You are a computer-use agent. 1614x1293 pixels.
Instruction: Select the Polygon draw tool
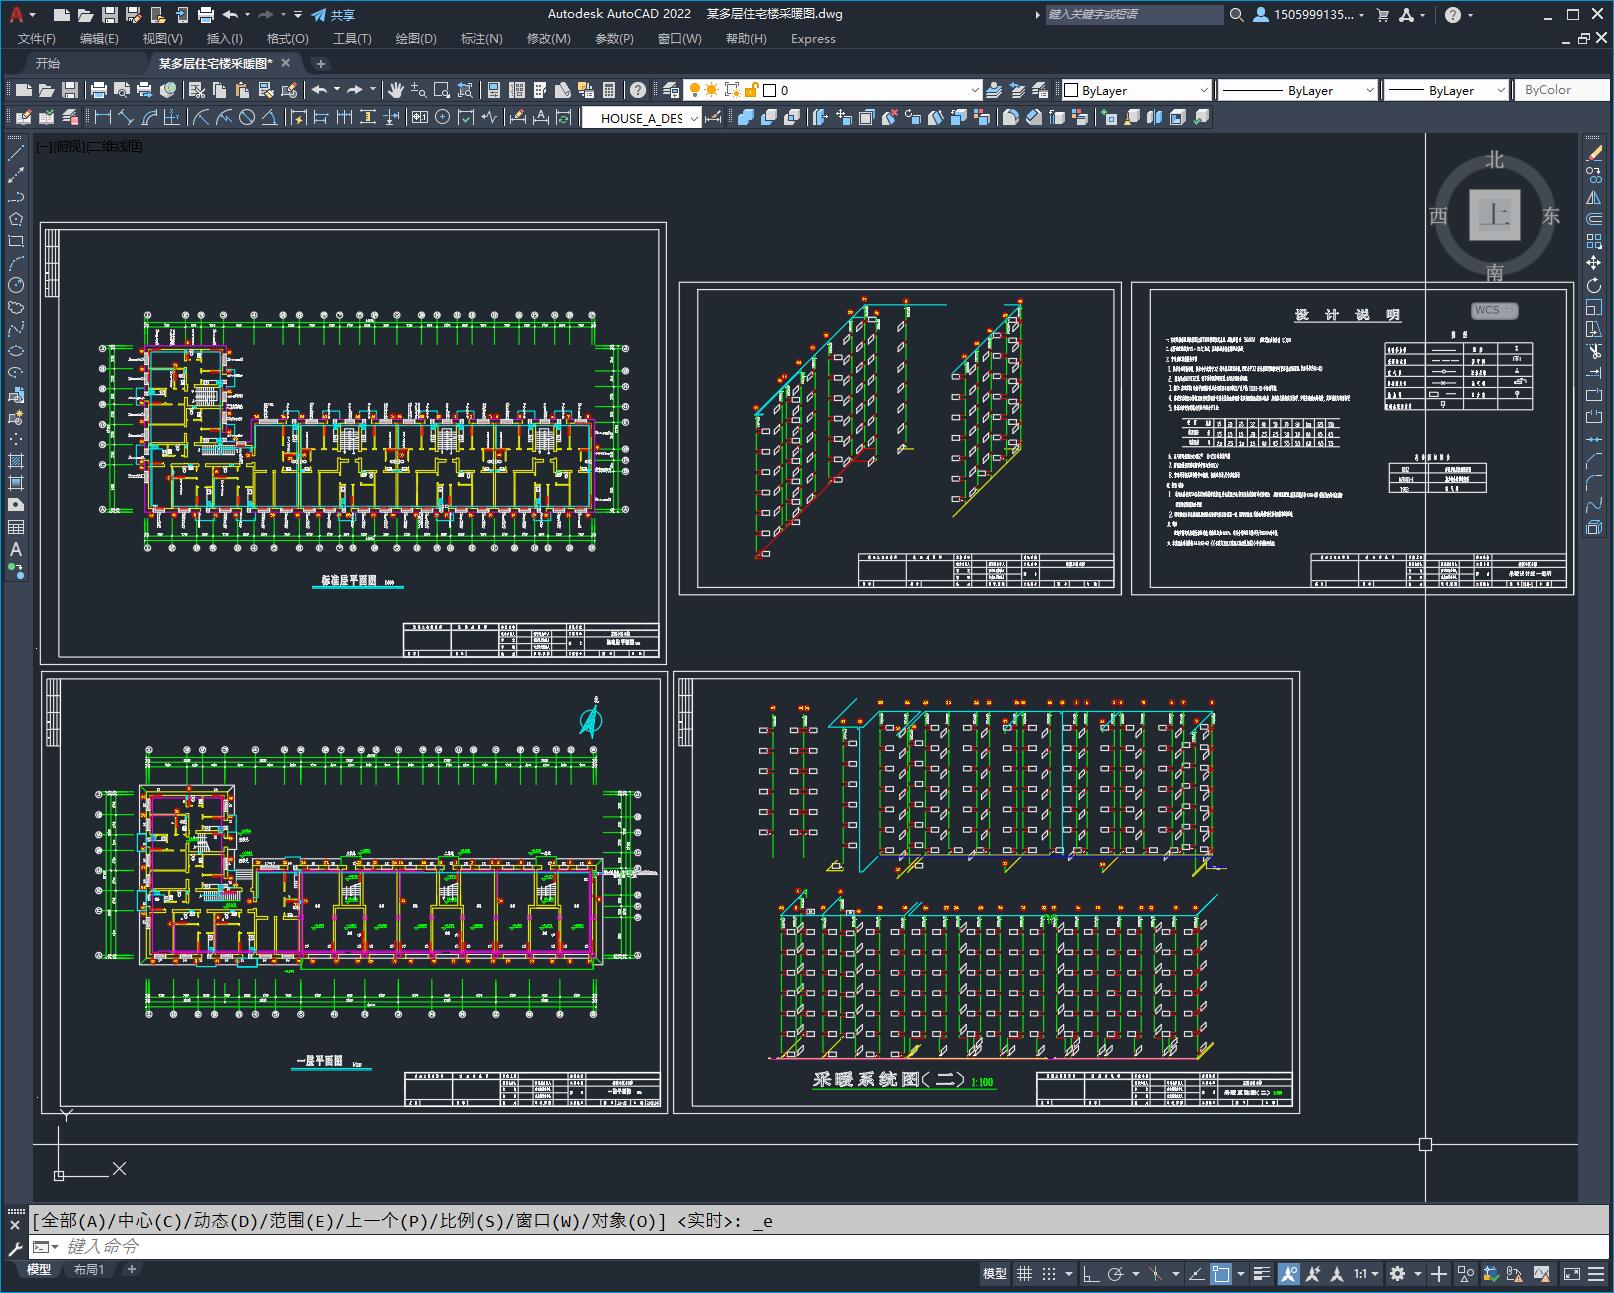16,219
